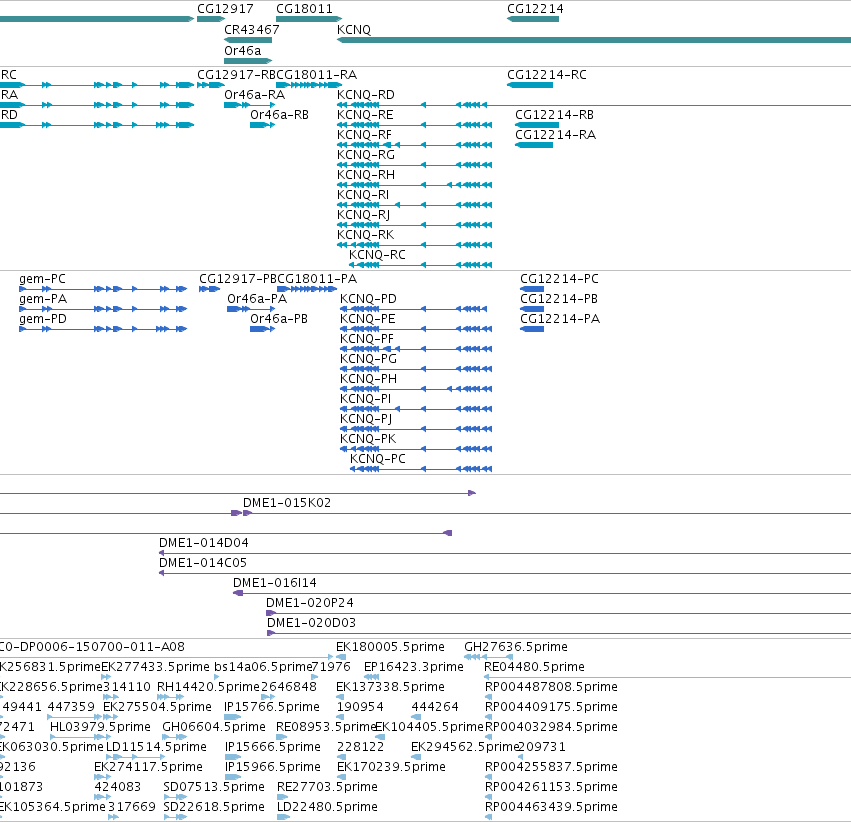Screen dimensions: 851x822
Task: Select the 'CG12214-RB' transcript label
Action: (x=555, y=115)
